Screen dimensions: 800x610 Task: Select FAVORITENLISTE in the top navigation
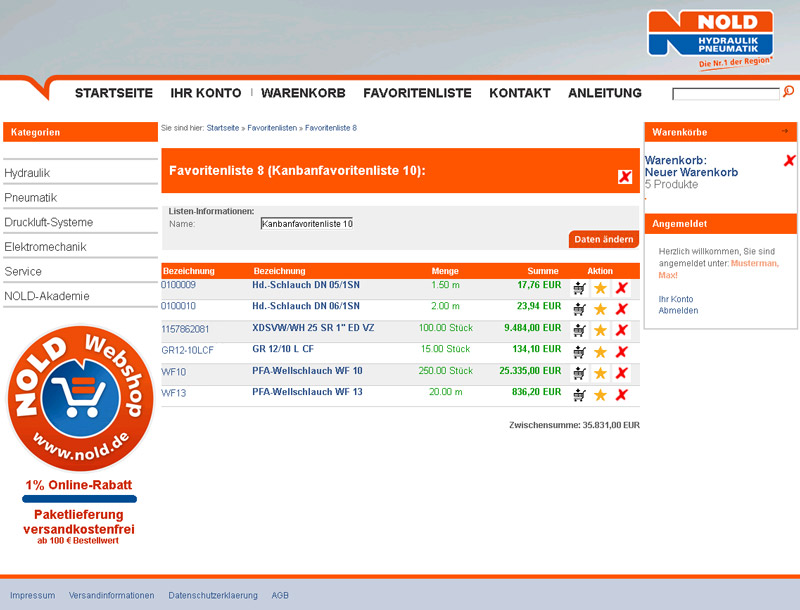[417, 93]
